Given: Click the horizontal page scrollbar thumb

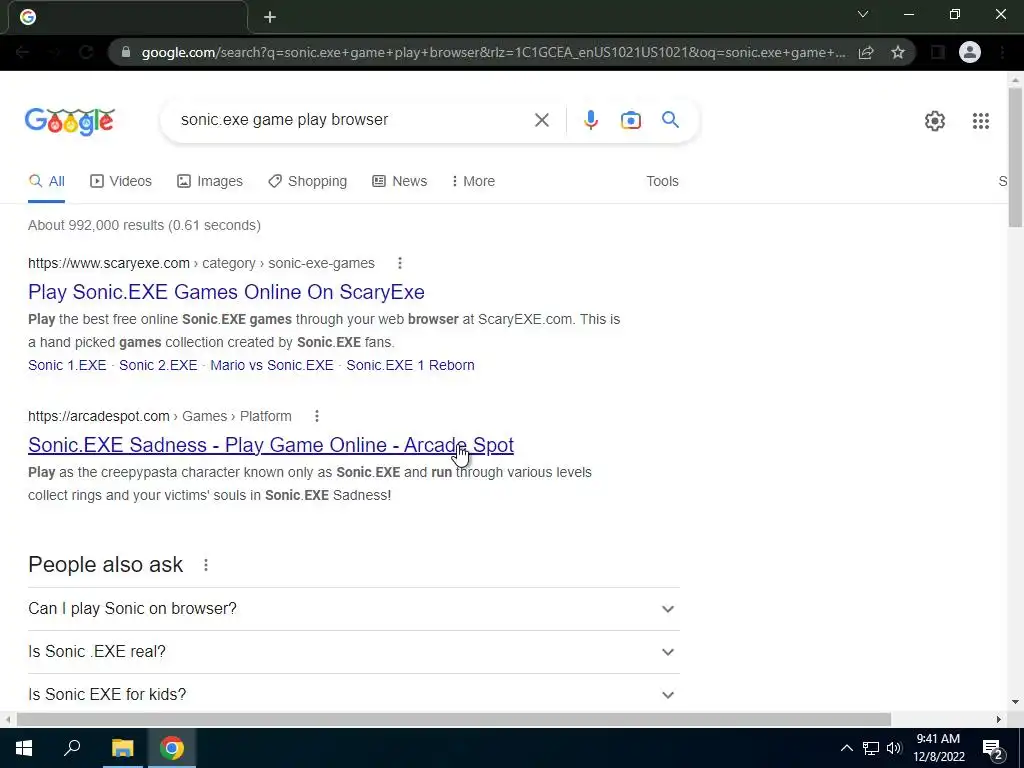Looking at the screenshot, I should [453, 719].
